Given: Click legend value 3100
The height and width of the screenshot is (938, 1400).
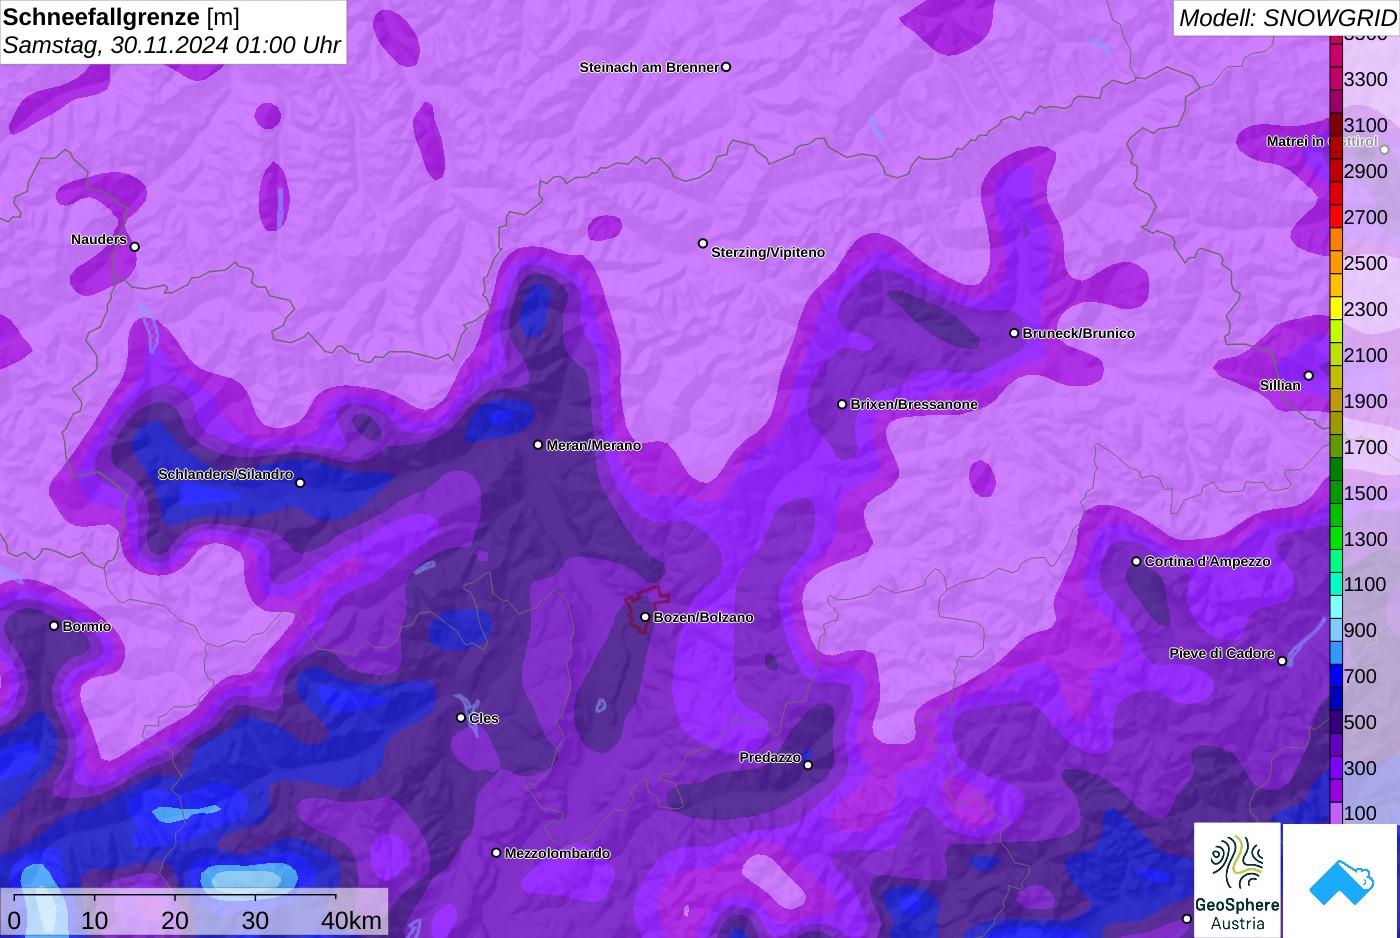Looking at the screenshot, I should click(x=1366, y=125).
